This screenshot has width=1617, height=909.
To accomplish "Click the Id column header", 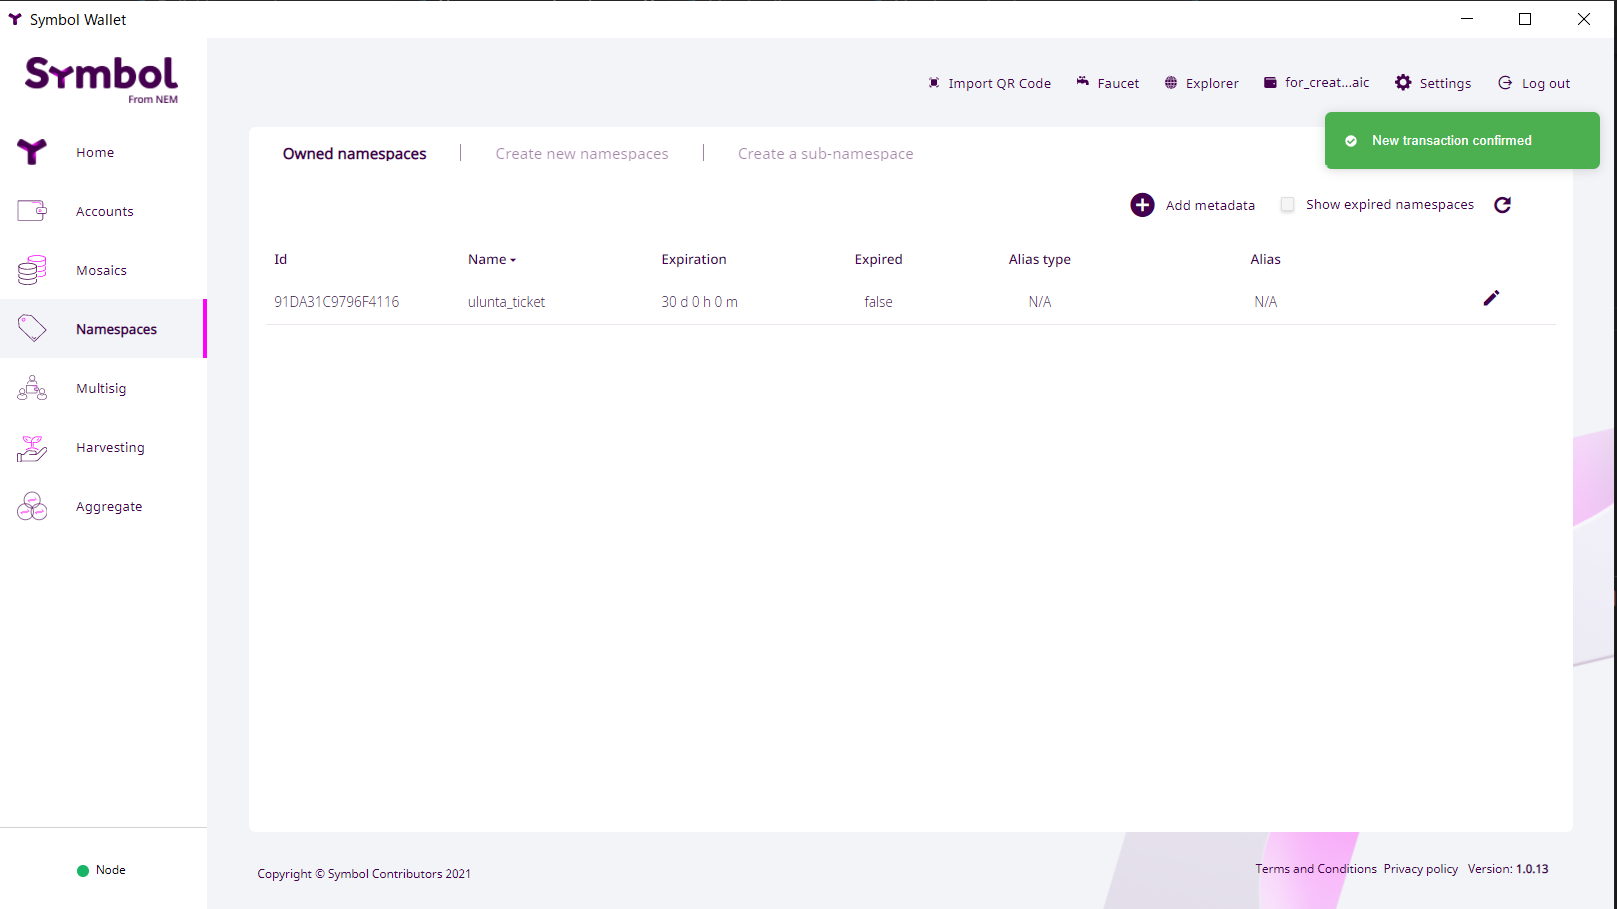I will click(x=281, y=259).
